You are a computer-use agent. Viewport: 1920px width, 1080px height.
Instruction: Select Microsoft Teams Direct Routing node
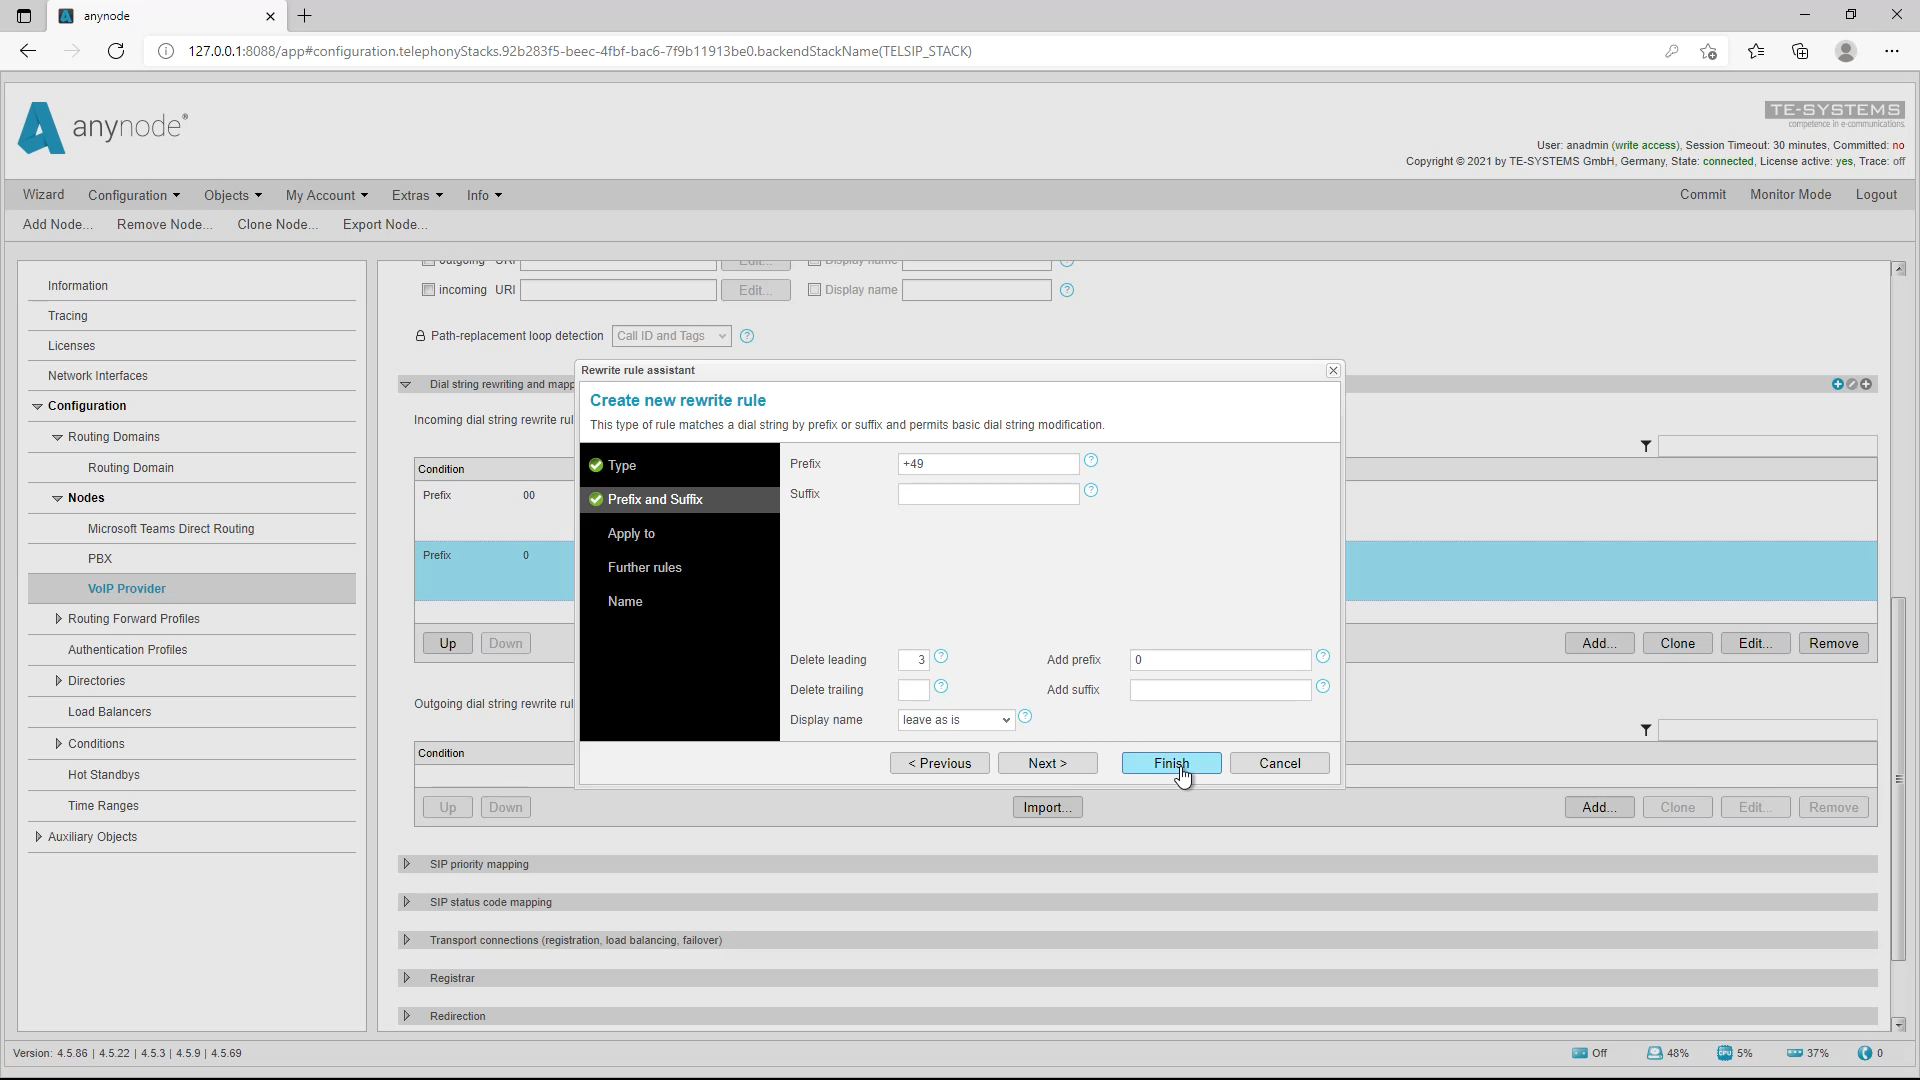coord(171,529)
